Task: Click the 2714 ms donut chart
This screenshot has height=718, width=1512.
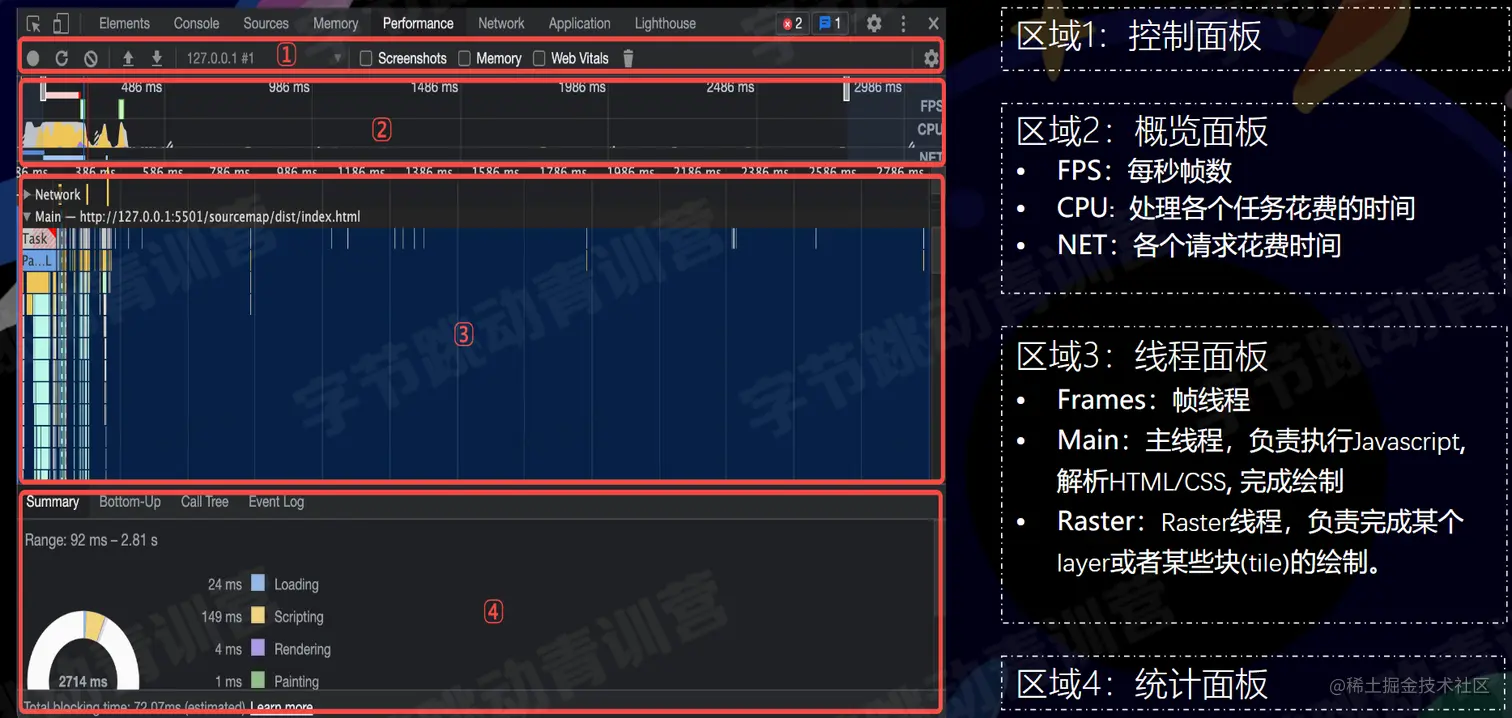Action: [x=83, y=650]
